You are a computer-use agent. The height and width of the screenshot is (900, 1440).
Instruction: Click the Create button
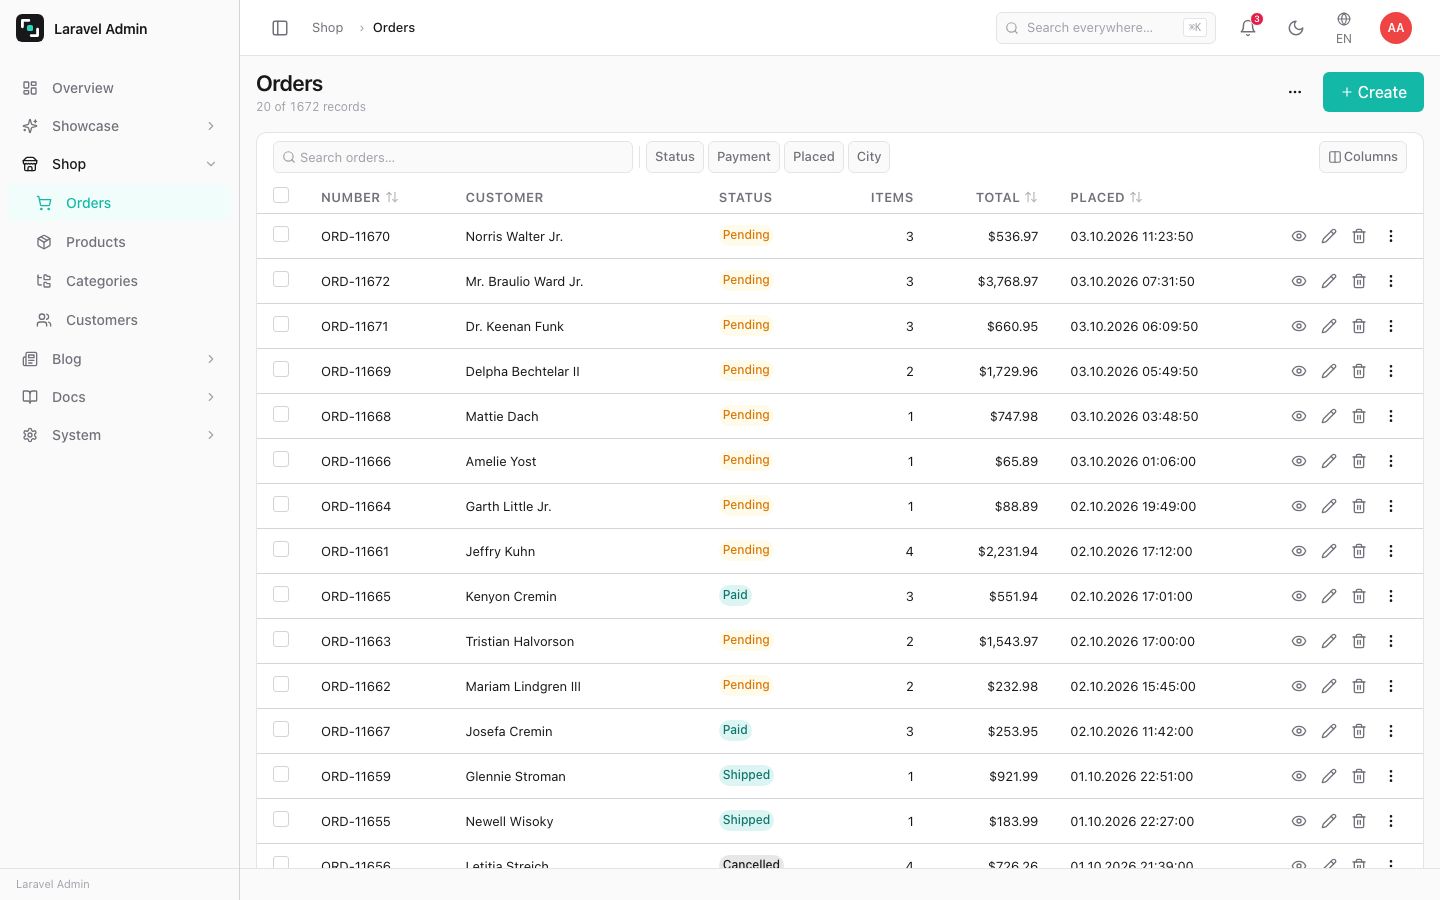pos(1373,92)
